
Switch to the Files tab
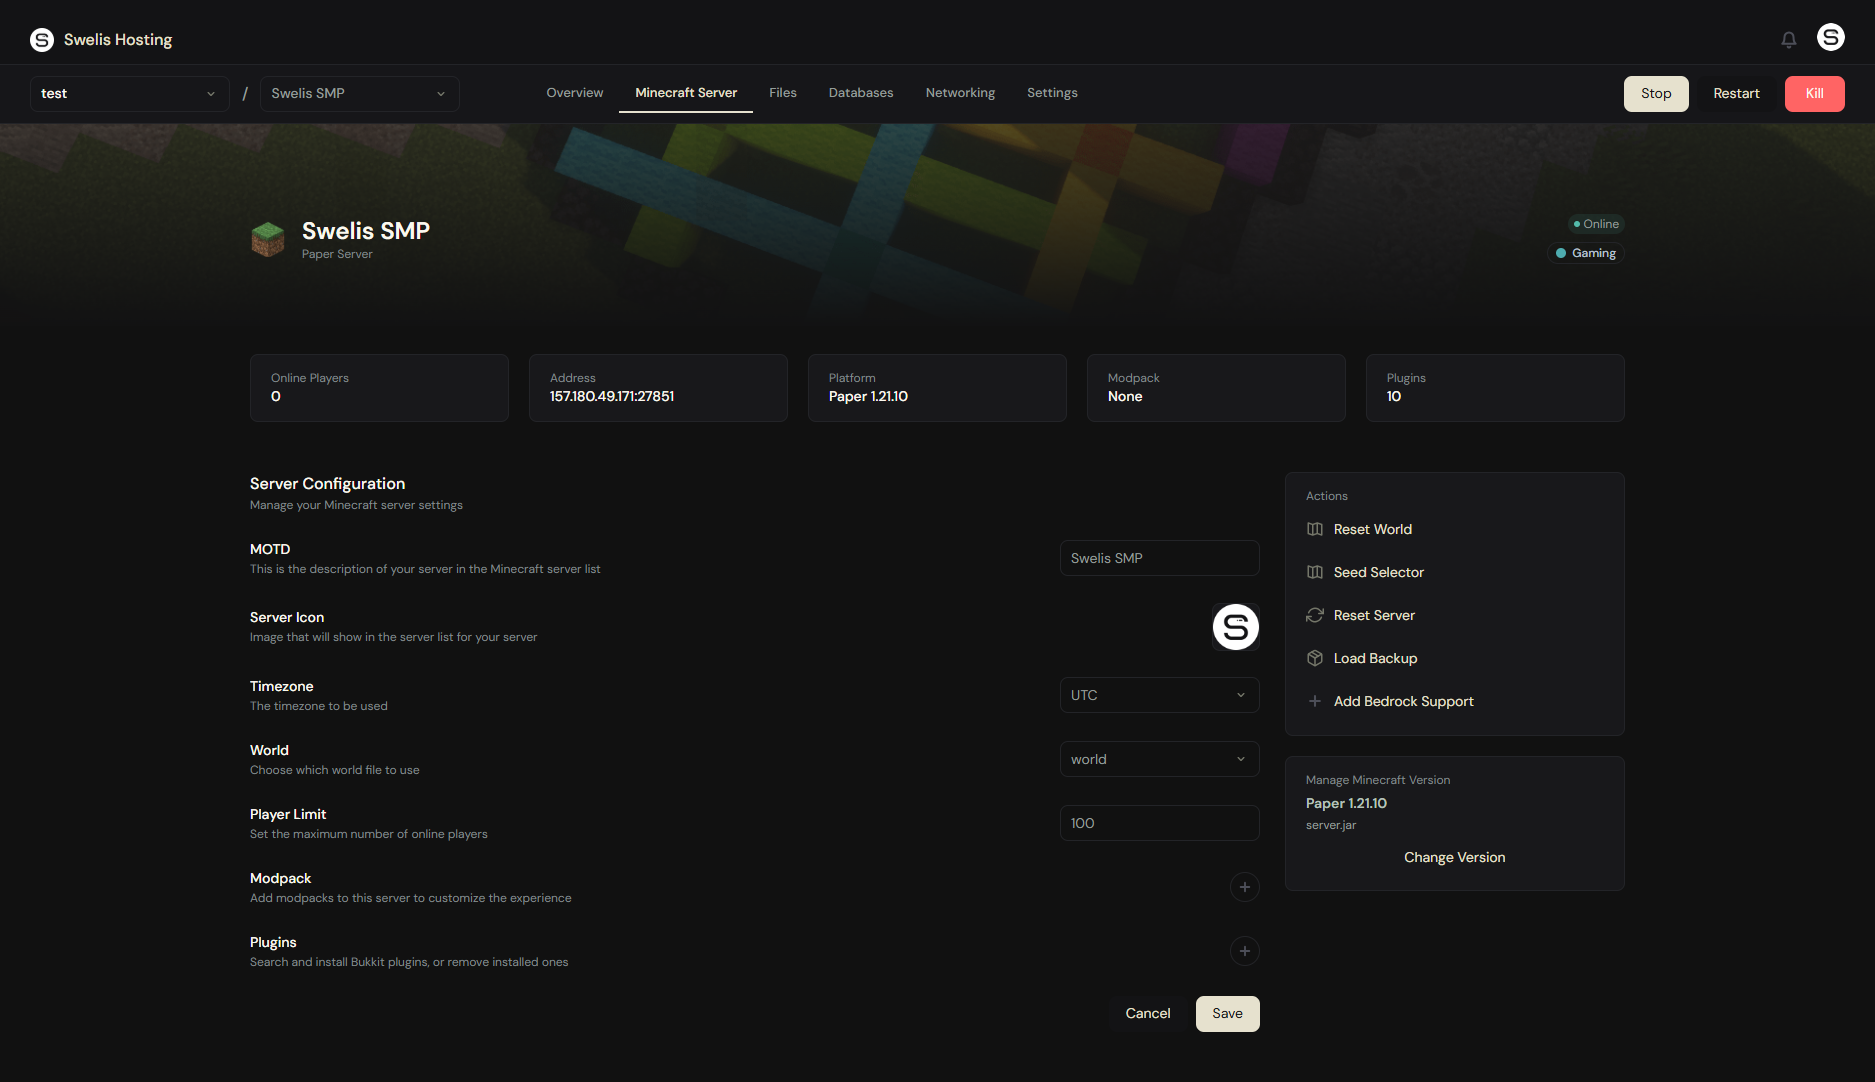coord(782,93)
